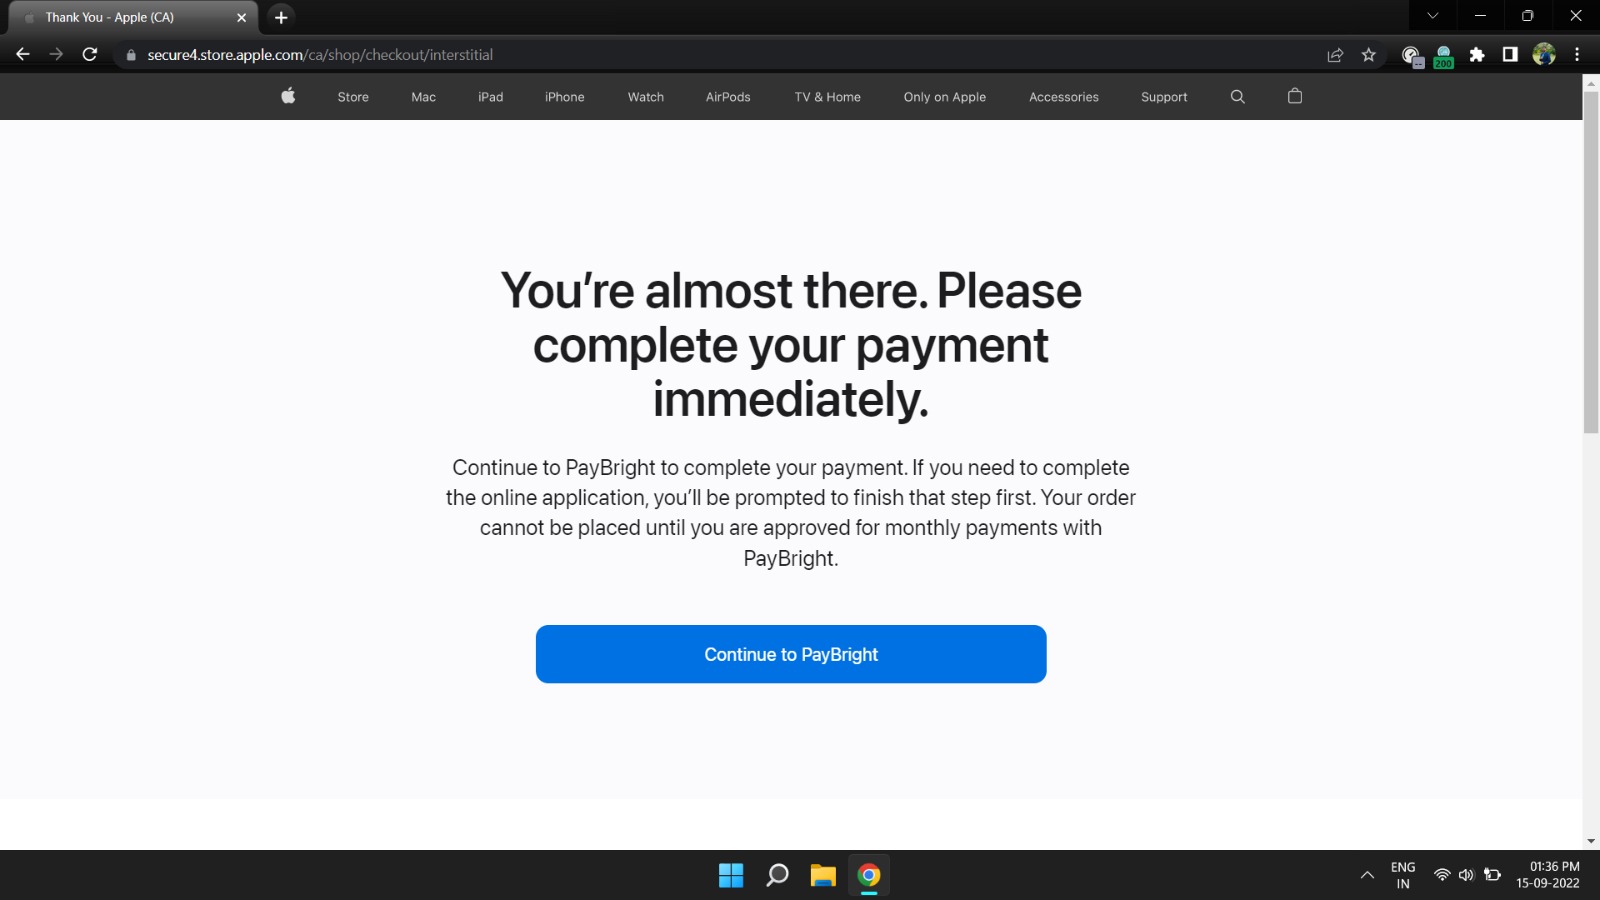Reload the page with the refresh icon
This screenshot has width=1600, height=900.
tap(90, 54)
